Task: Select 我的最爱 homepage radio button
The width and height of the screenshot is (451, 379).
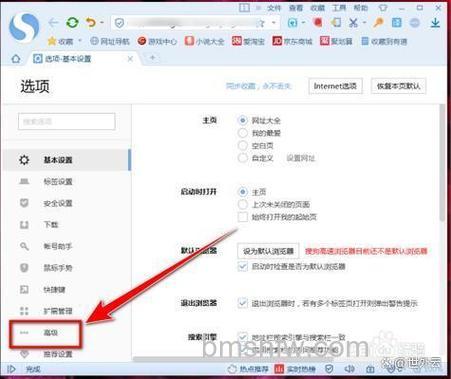Action: pyautogui.click(x=243, y=133)
